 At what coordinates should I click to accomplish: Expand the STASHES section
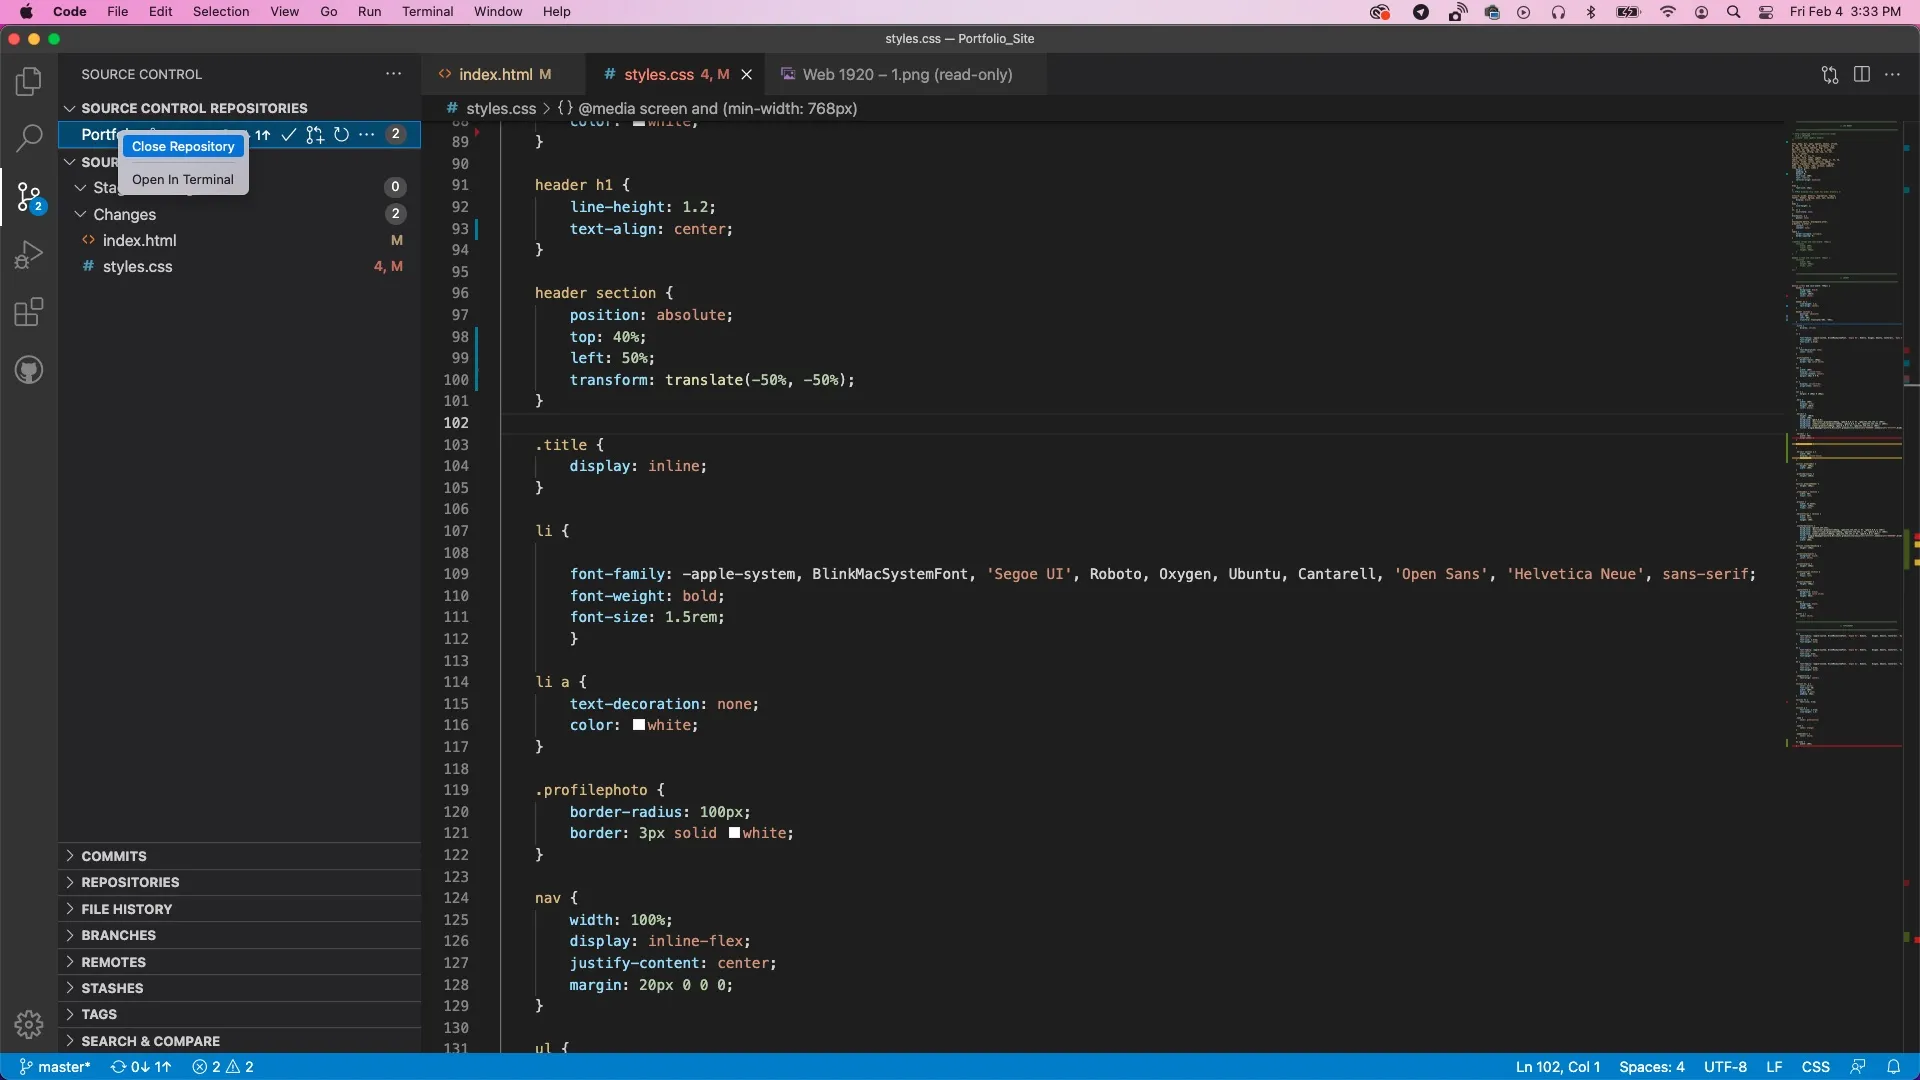click(x=112, y=988)
